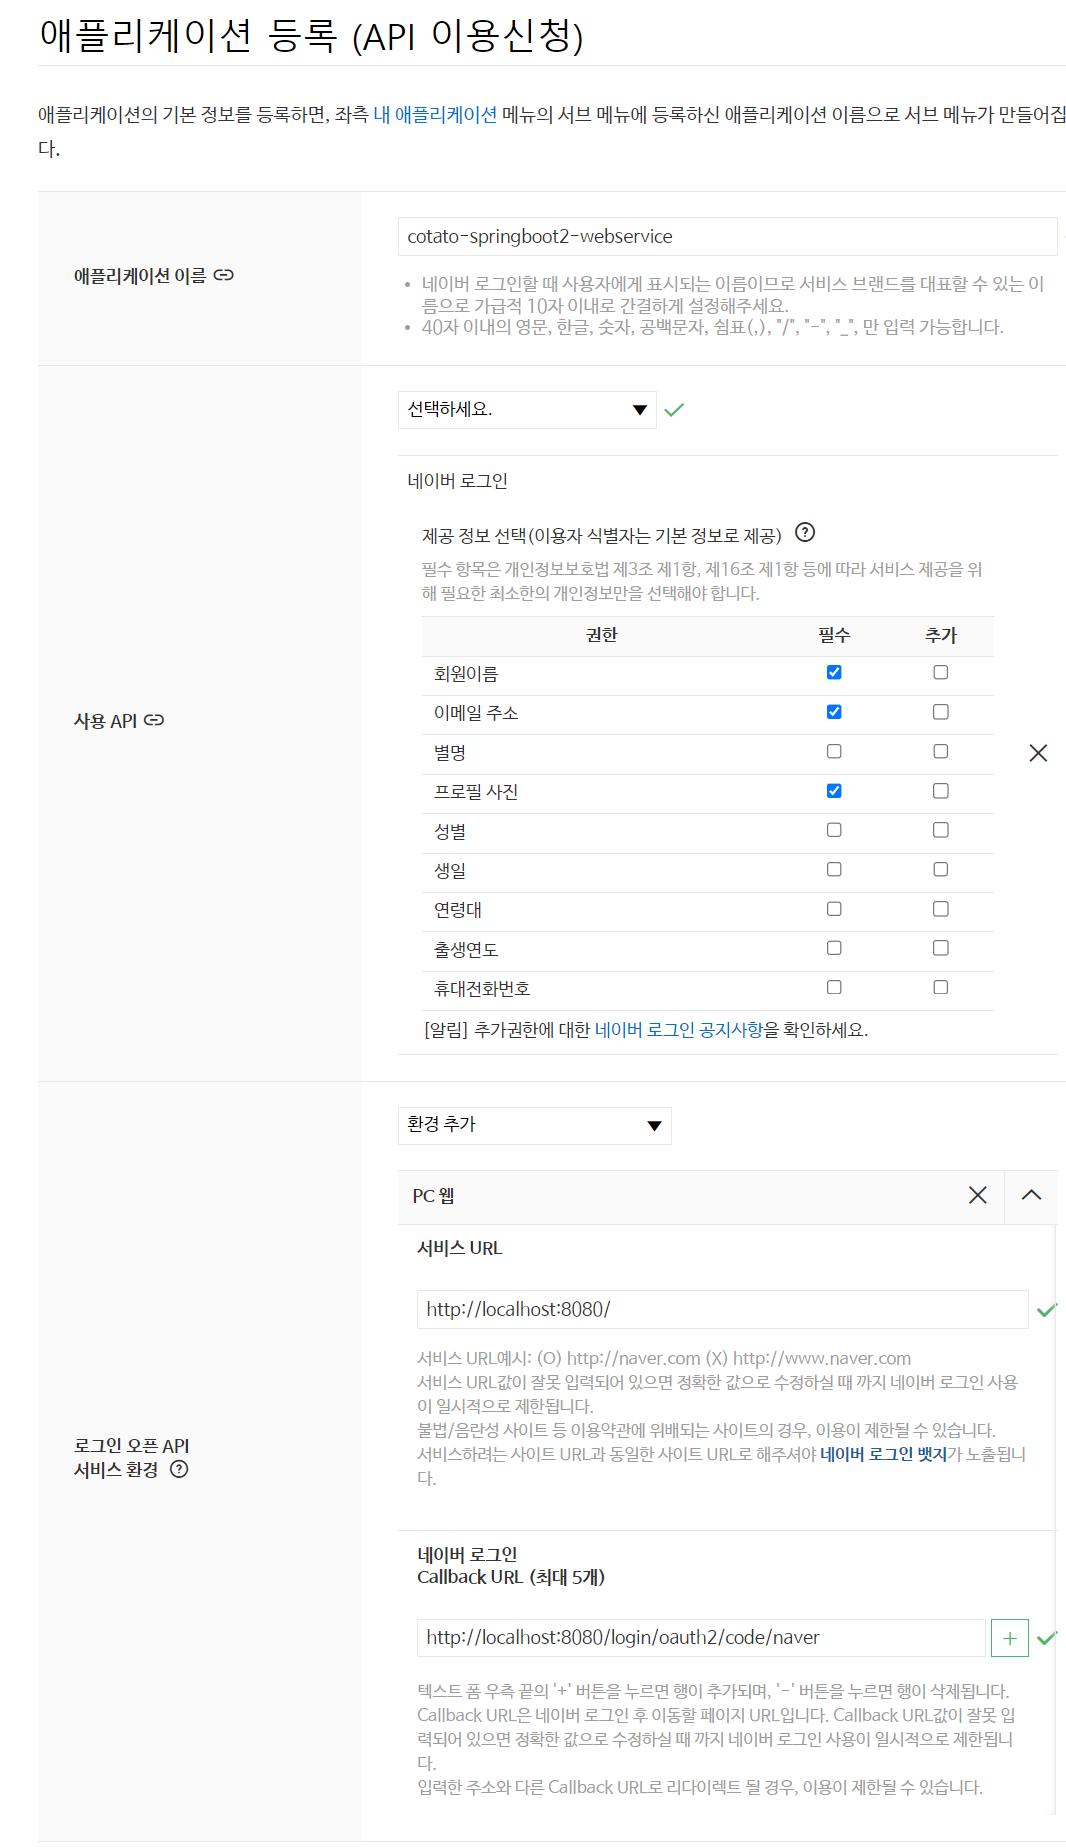The width and height of the screenshot is (1066, 1847).
Task: Open the 네이버 로그인 공지사항 link
Action: click(679, 1030)
